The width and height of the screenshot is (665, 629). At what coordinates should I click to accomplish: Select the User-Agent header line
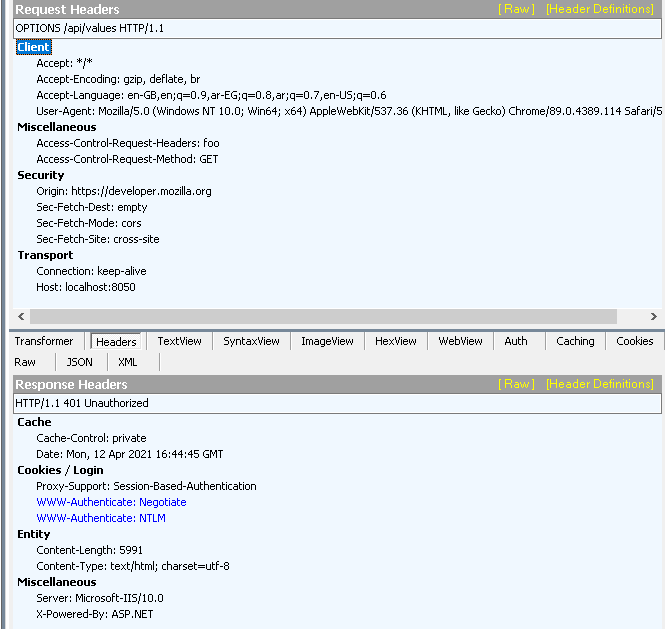tap(349, 111)
